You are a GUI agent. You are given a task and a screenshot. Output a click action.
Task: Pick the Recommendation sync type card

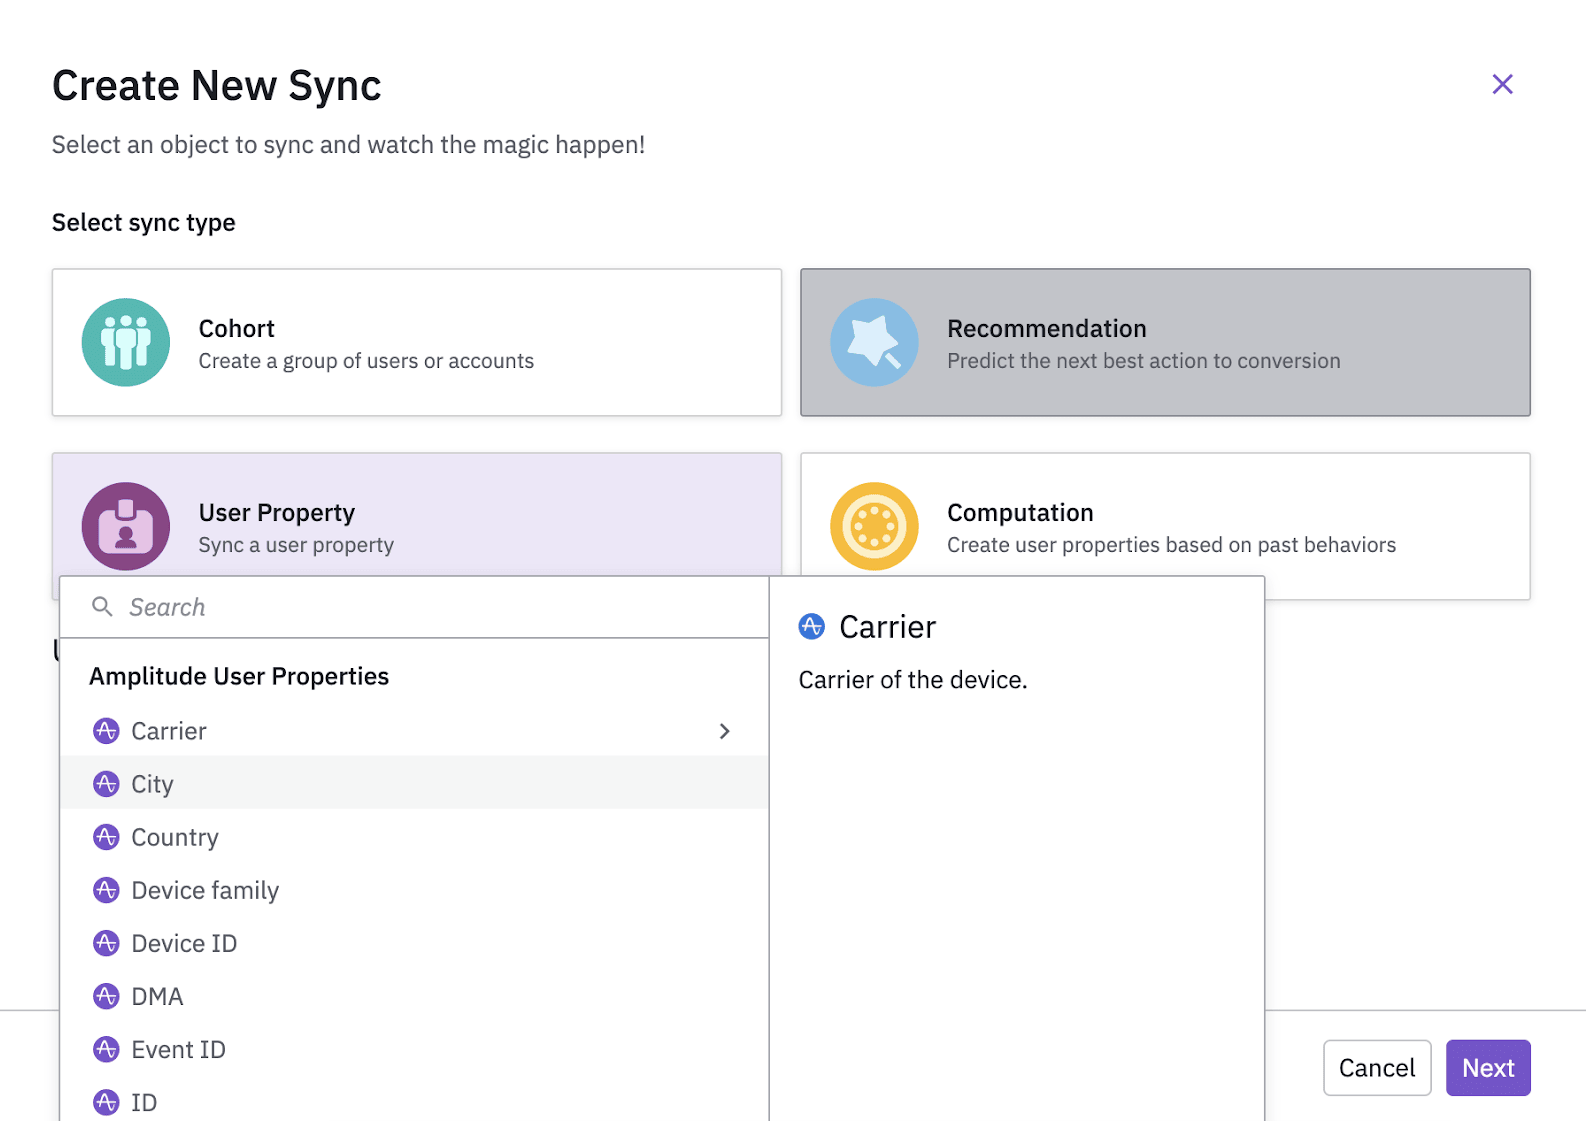tap(1164, 342)
